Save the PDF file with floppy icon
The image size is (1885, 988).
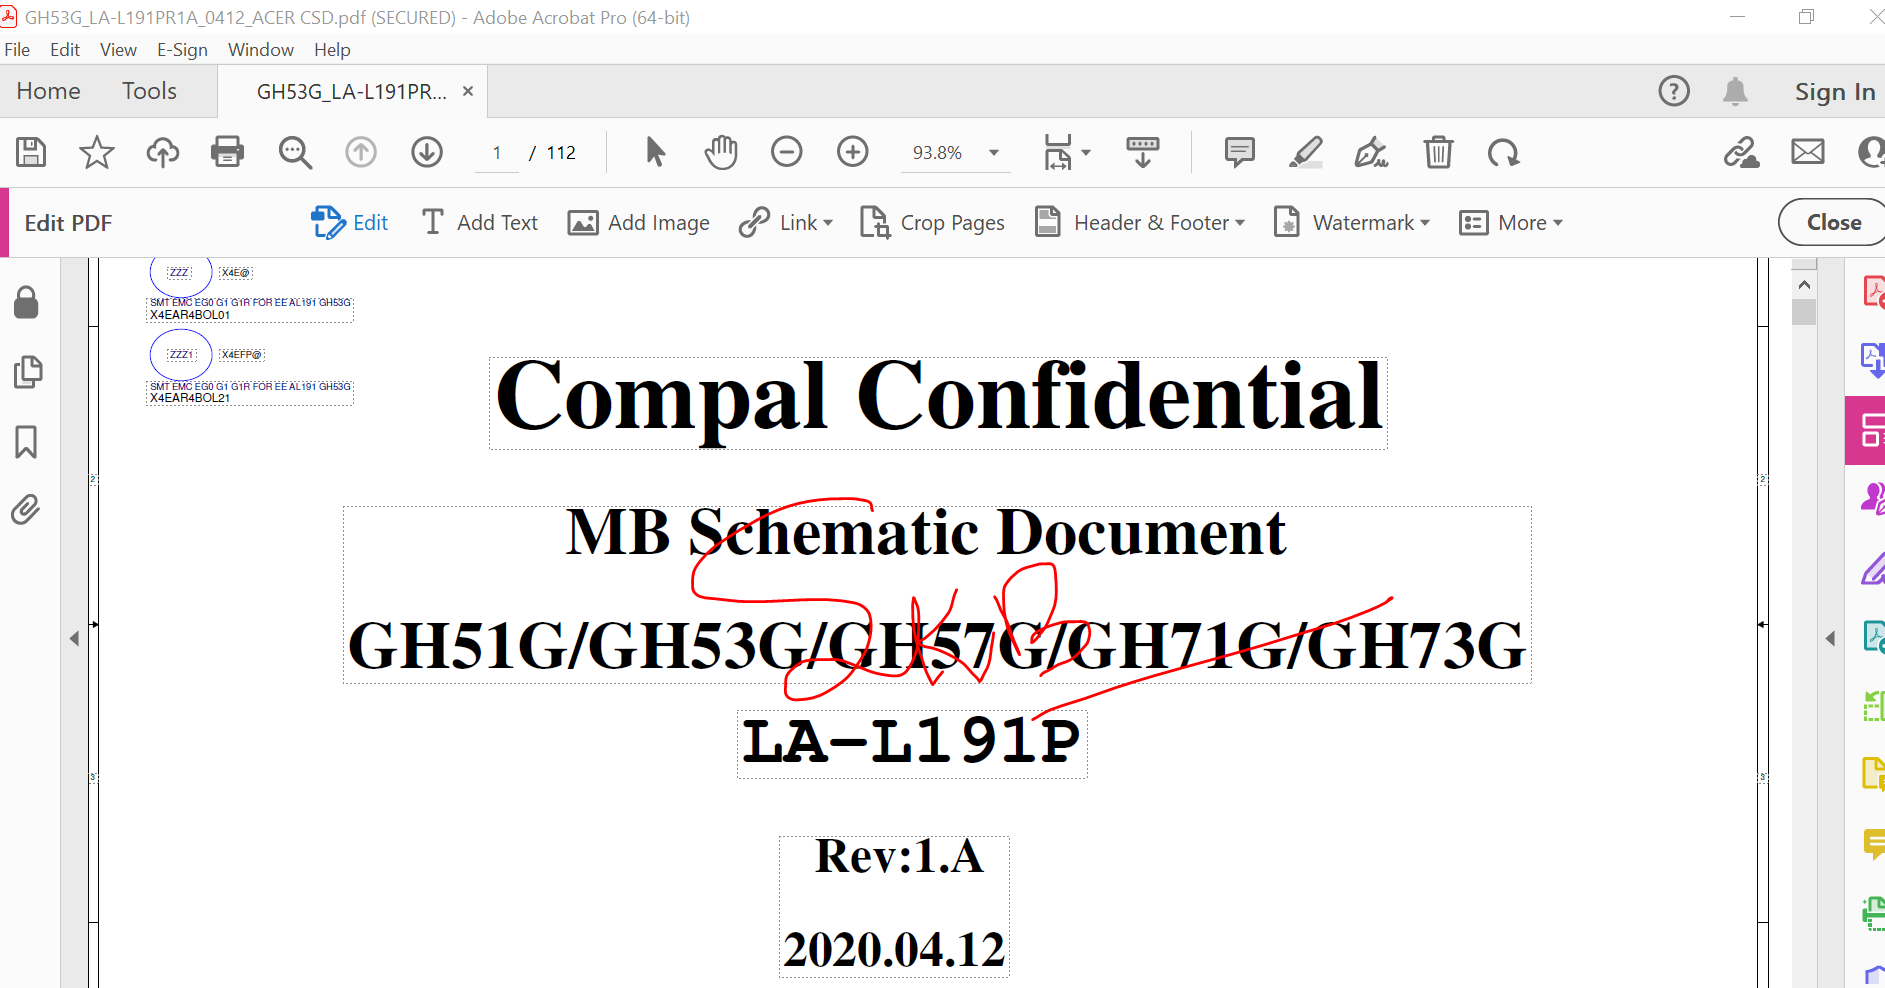pos(31,152)
